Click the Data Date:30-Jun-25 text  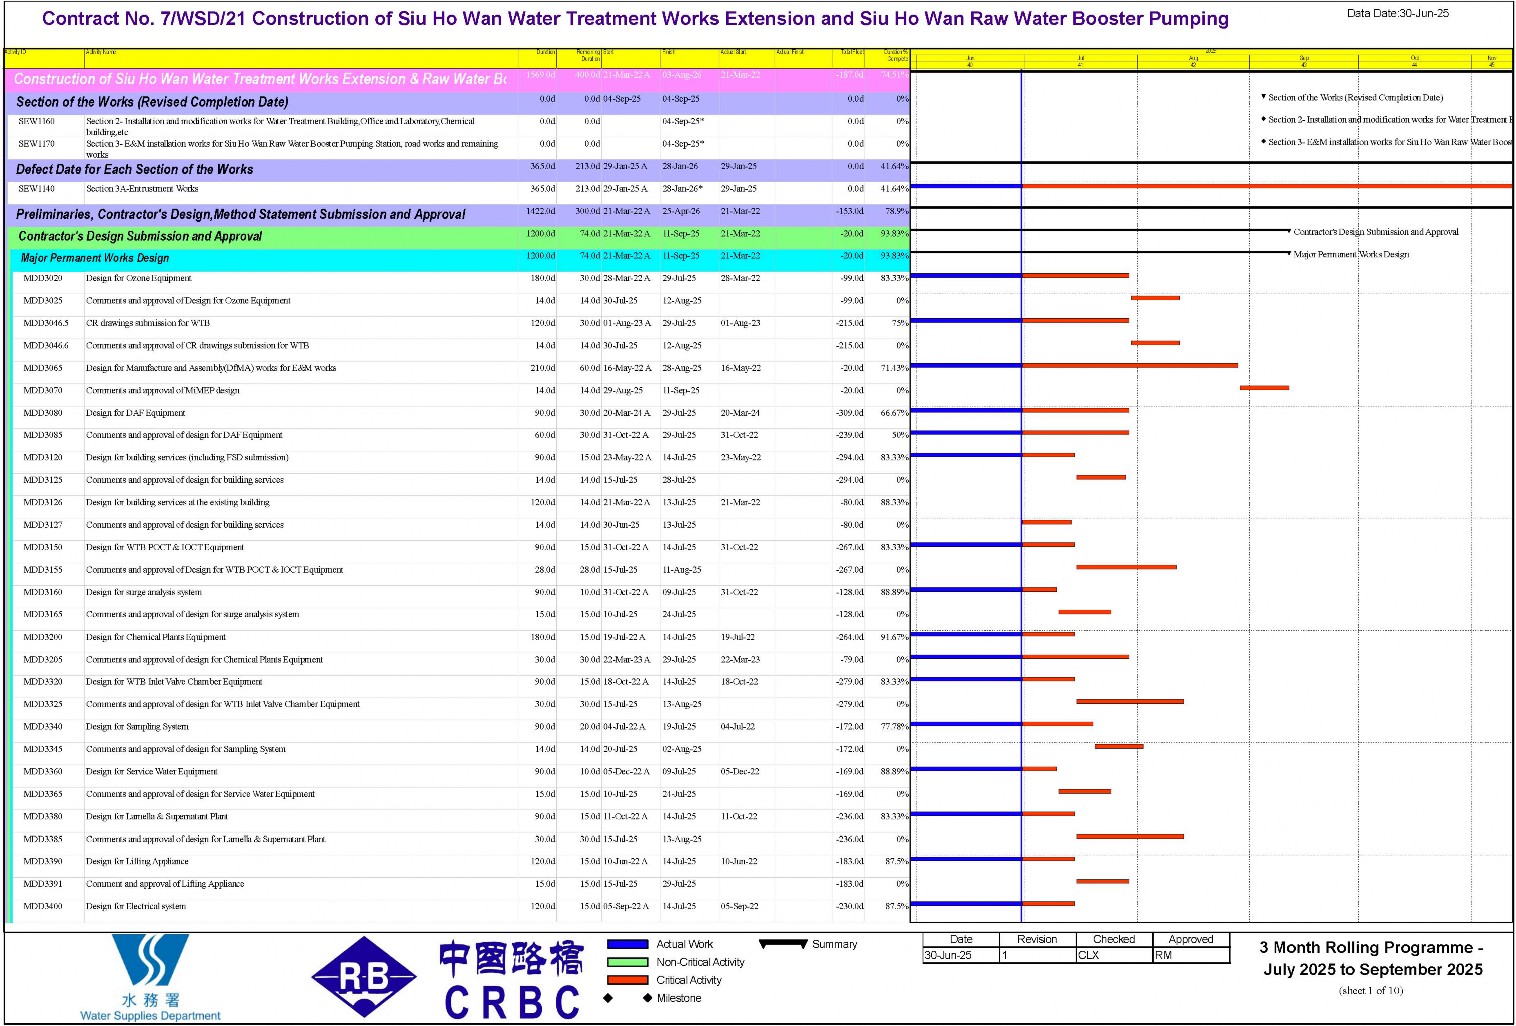click(1397, 13)
